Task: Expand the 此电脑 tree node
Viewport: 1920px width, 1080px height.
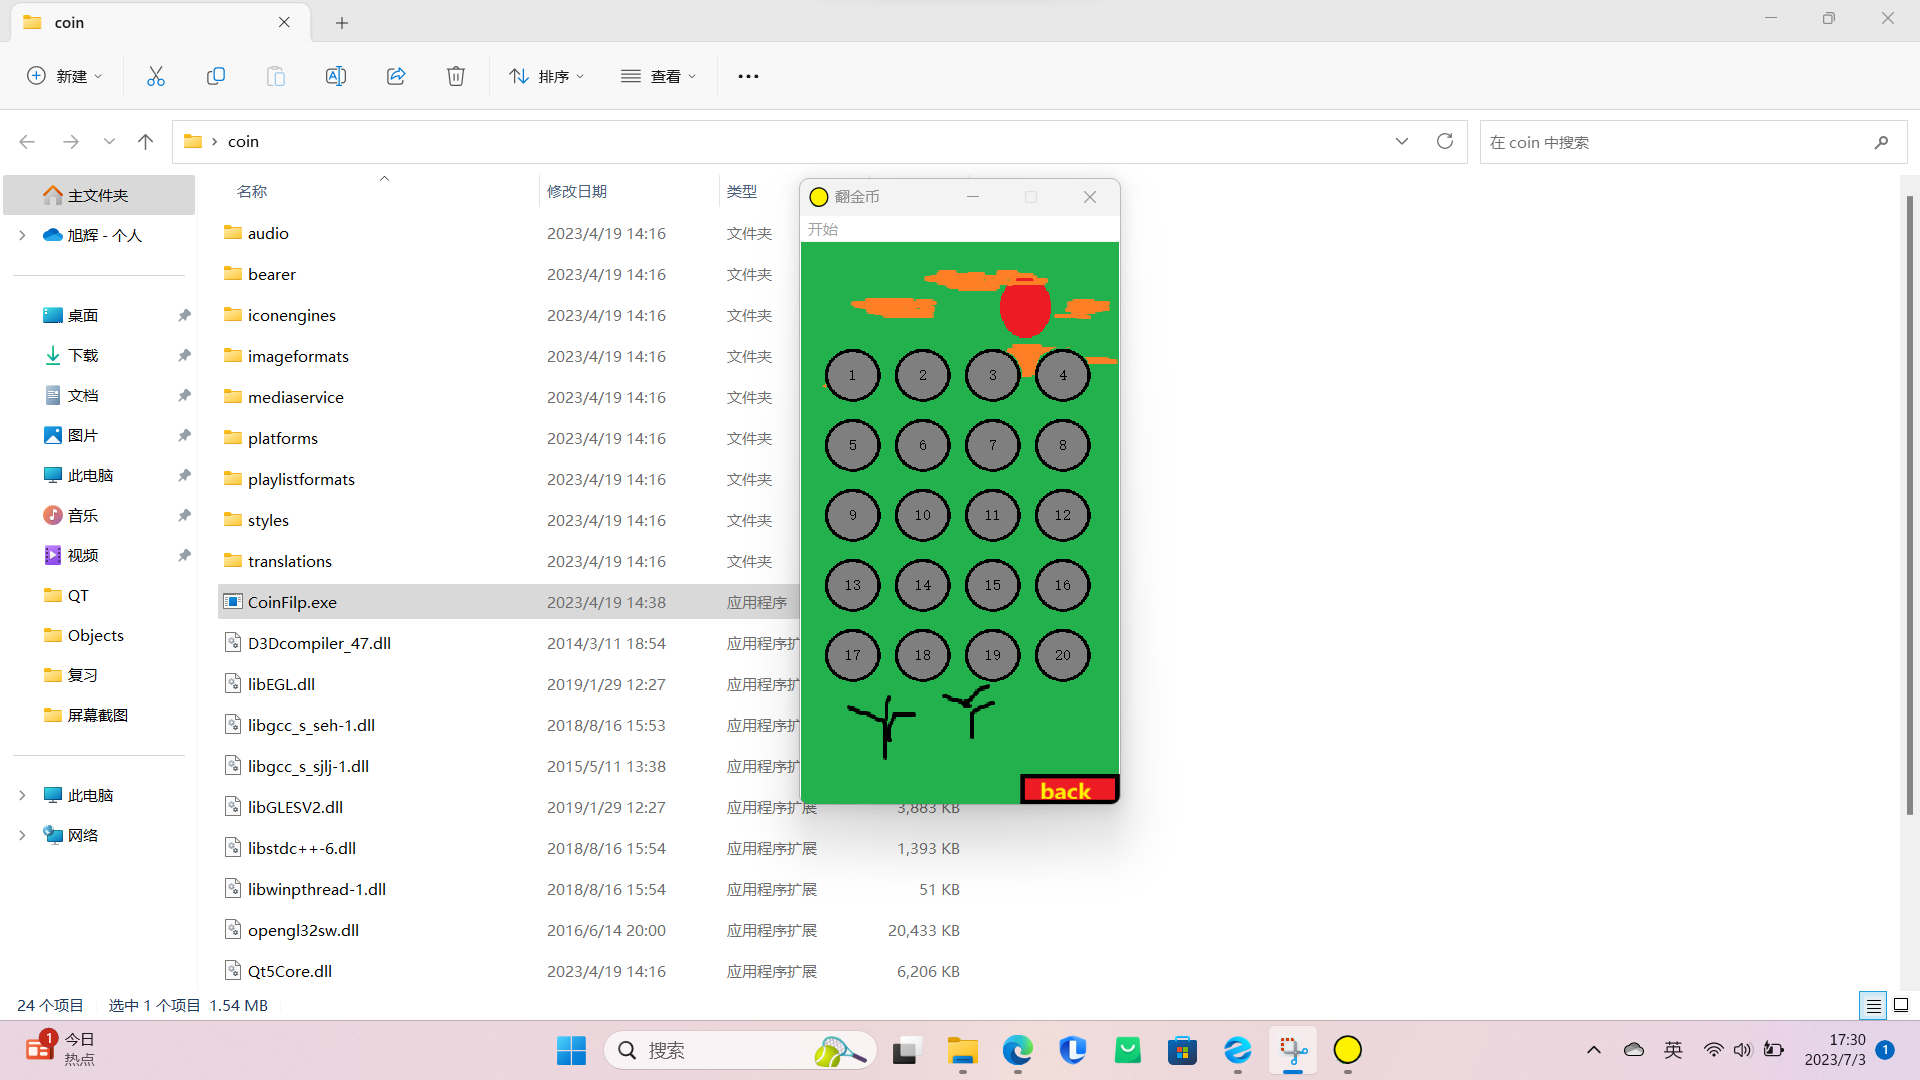Action: 22,795
